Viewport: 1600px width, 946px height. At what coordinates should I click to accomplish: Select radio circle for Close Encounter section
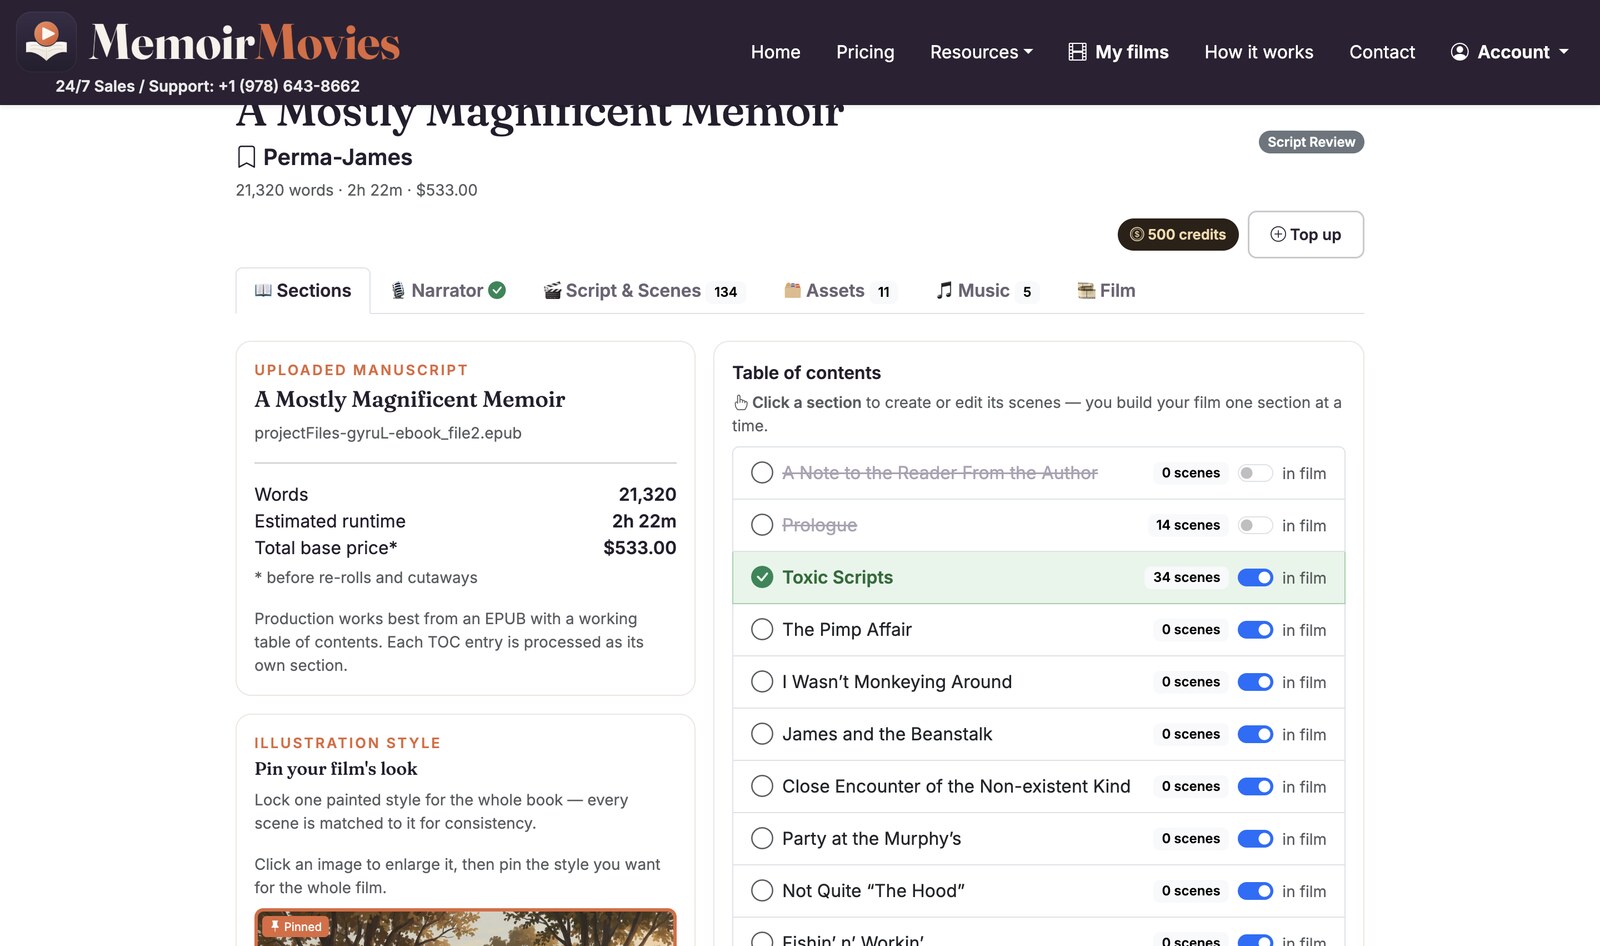(762, 786)
